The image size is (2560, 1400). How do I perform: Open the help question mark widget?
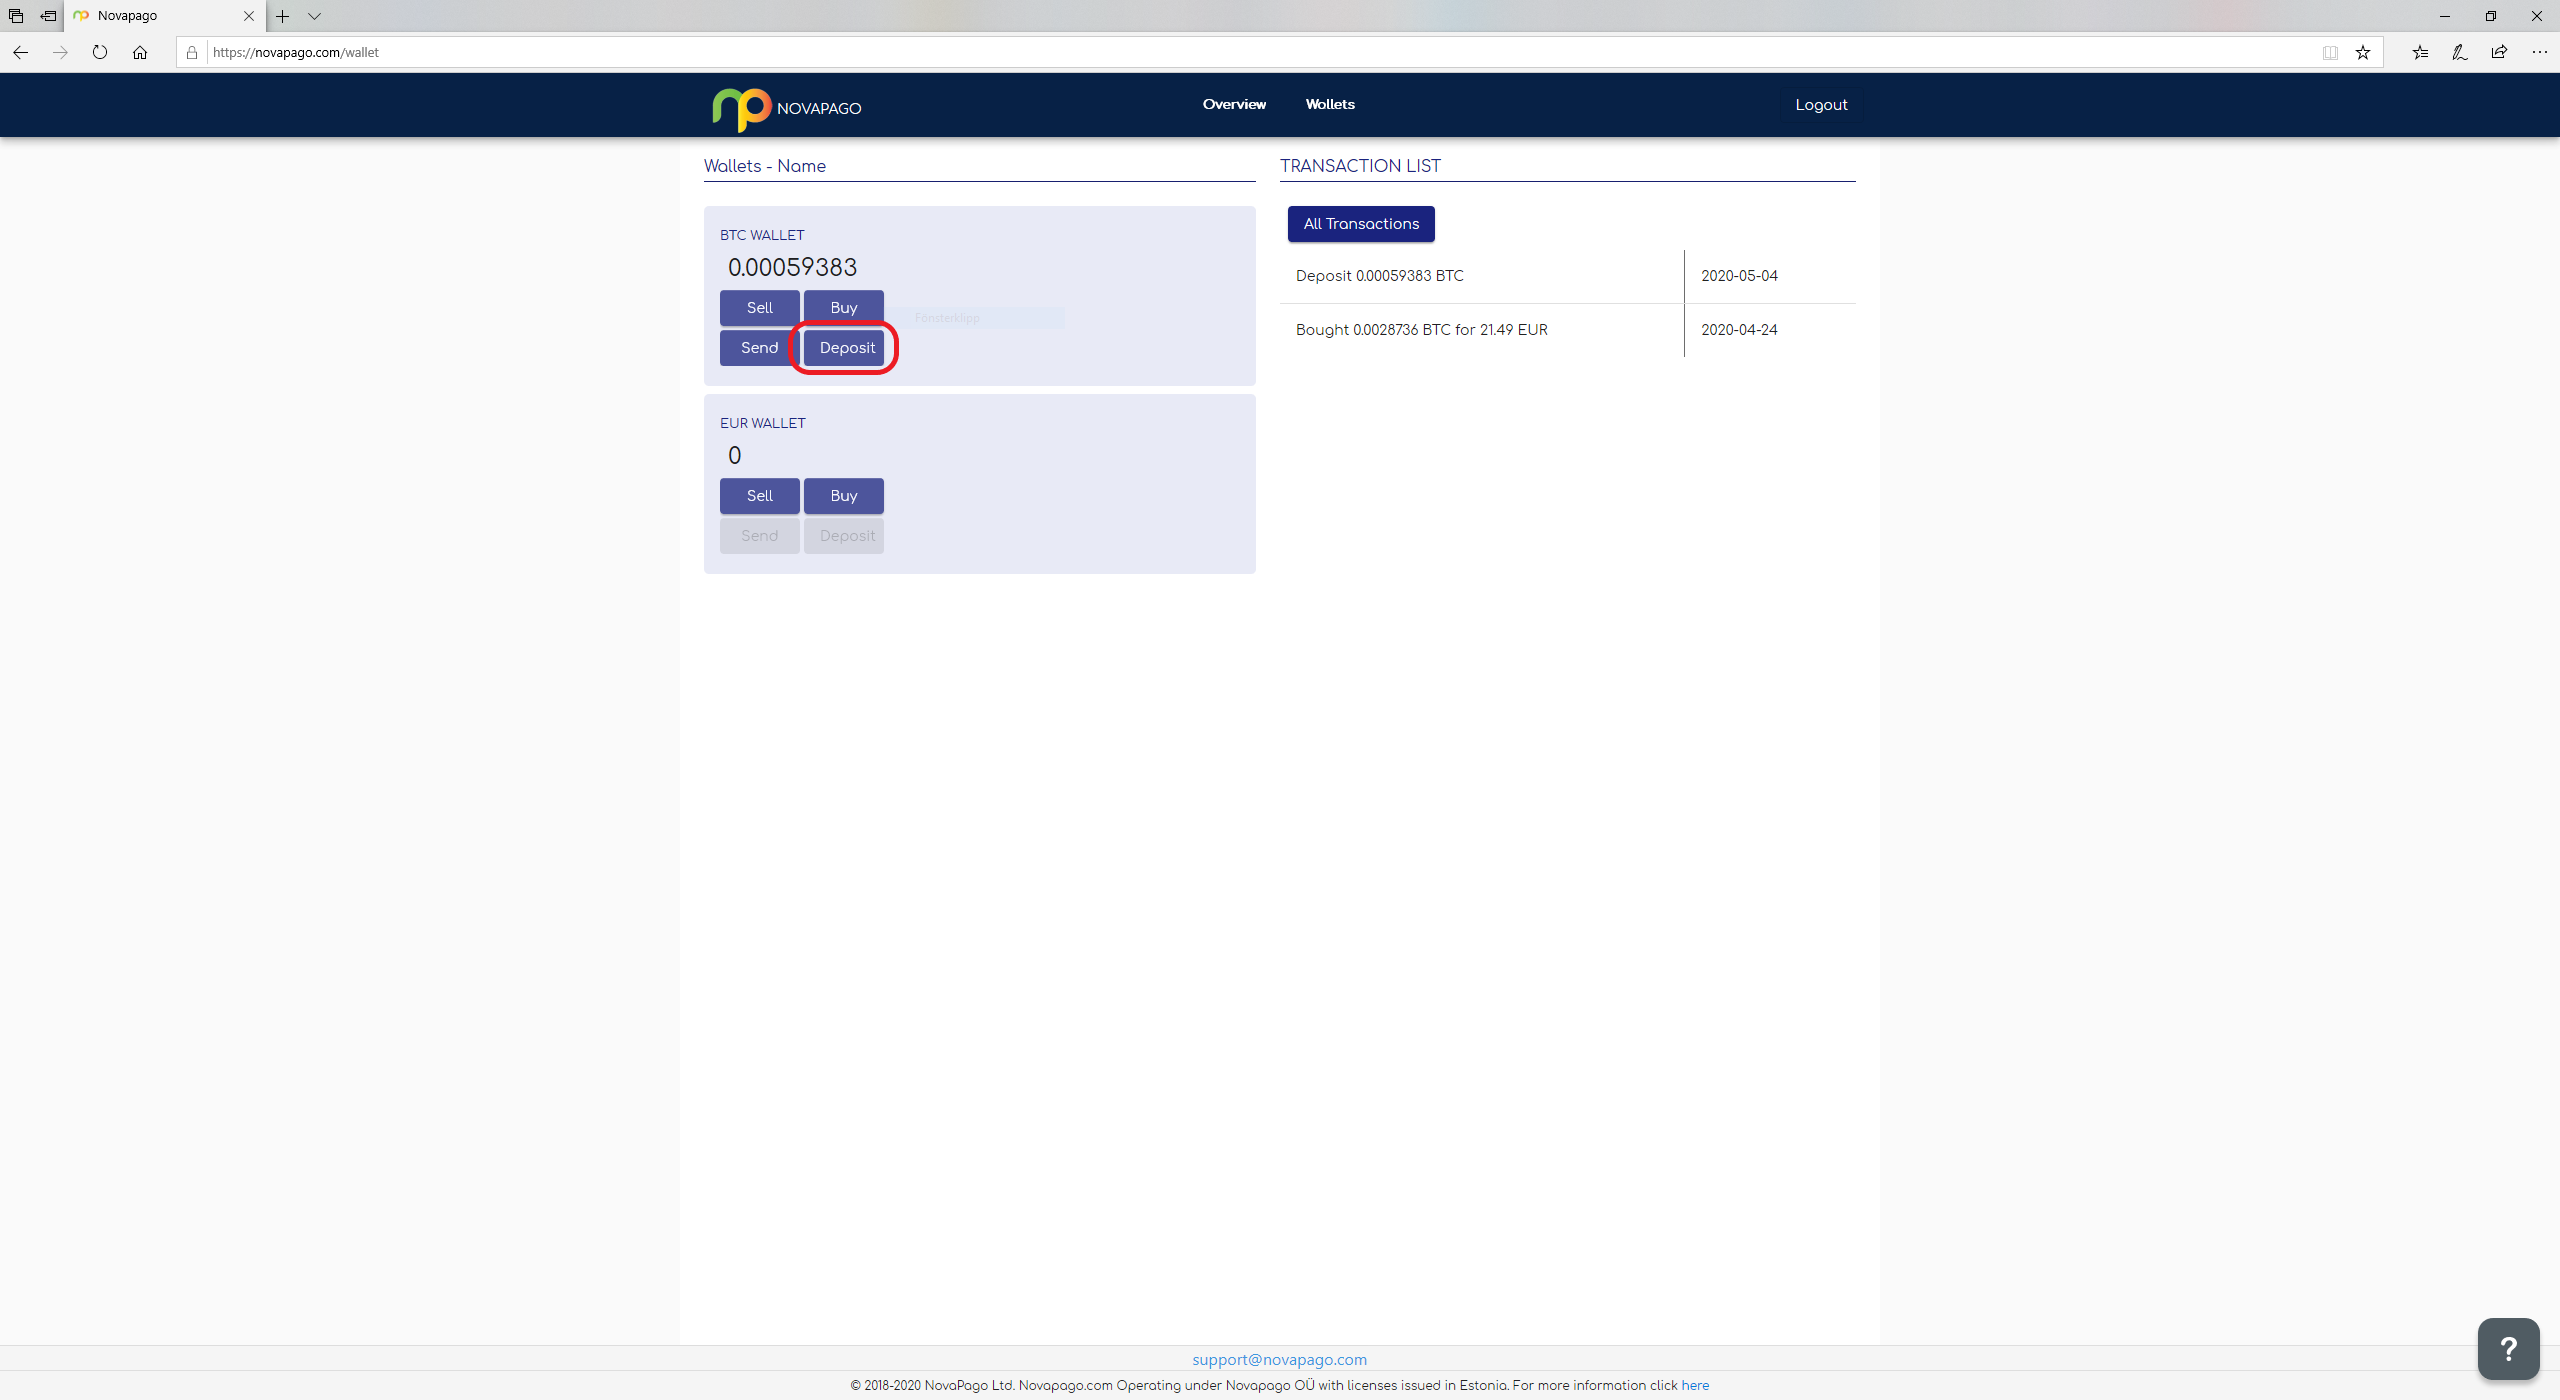[2508, 1349]
